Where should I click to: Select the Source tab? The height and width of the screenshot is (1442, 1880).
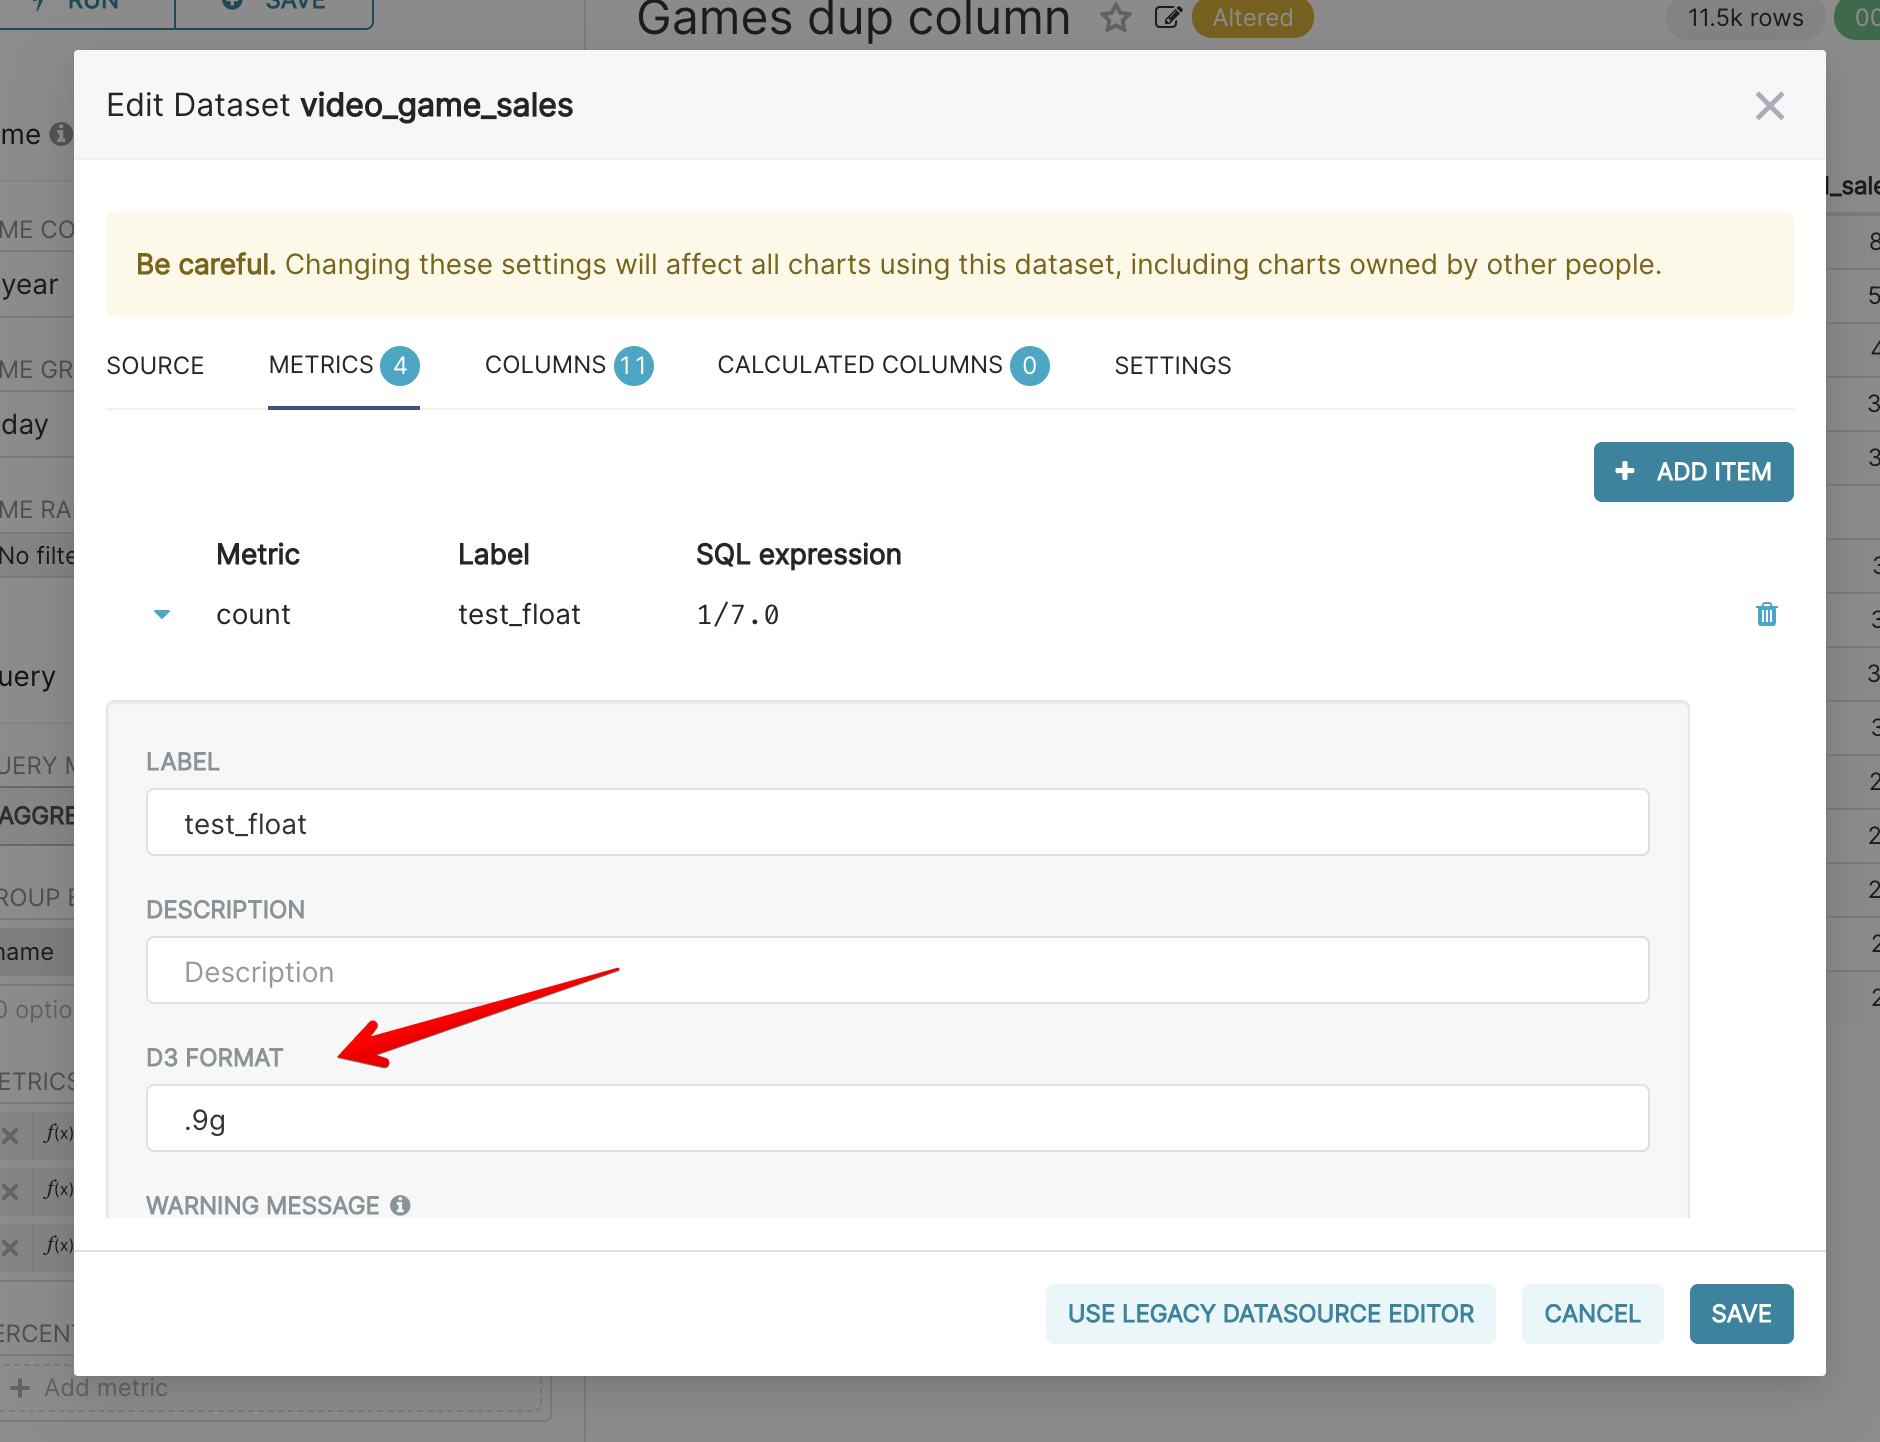(155, 365)
